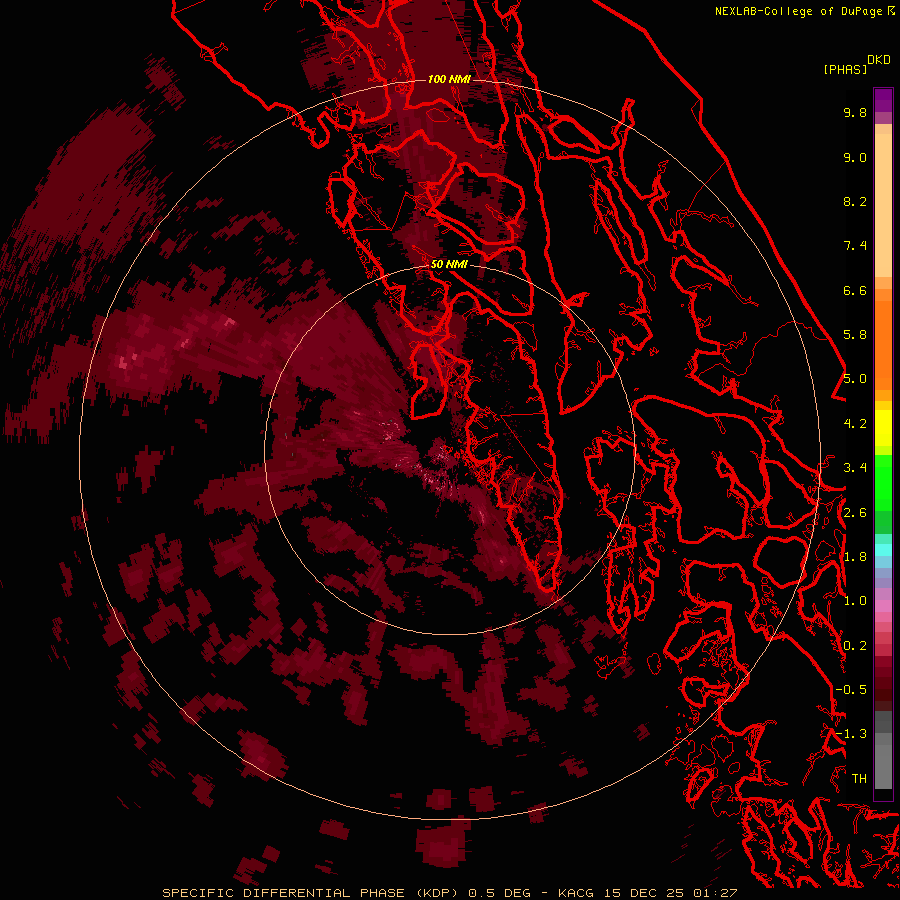This screenshot has width=900, height=900.
Task: Click the 6.6 legend value
Action: (x=855, y=290)
